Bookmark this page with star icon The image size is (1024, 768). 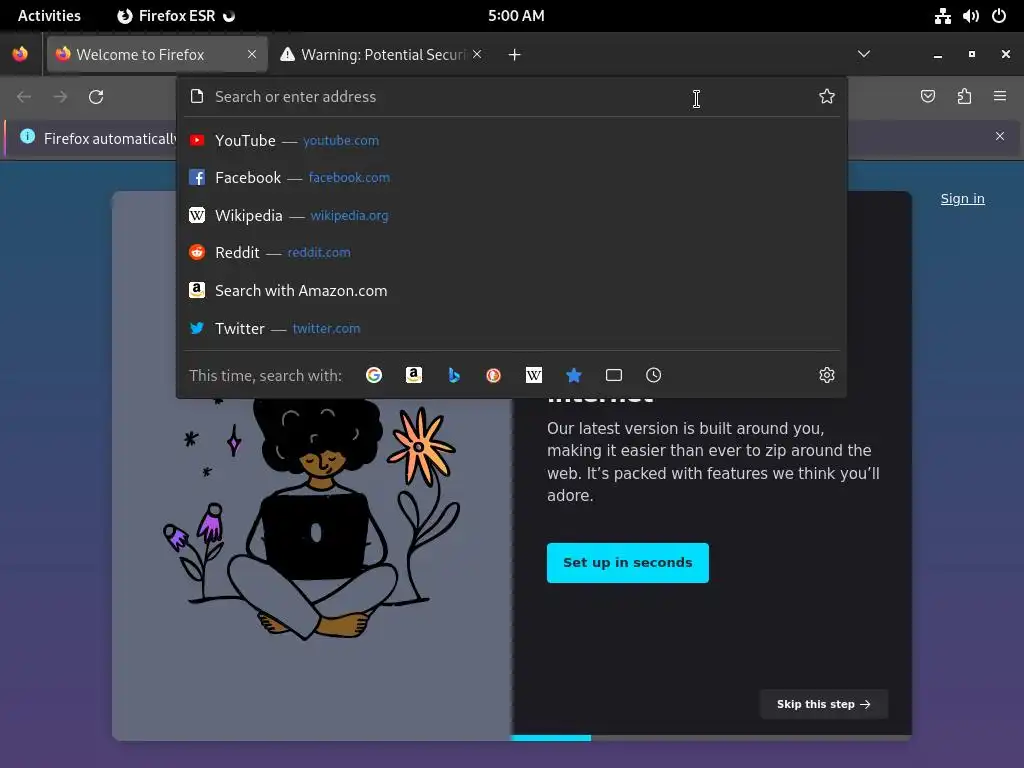[x=827, y=97]
